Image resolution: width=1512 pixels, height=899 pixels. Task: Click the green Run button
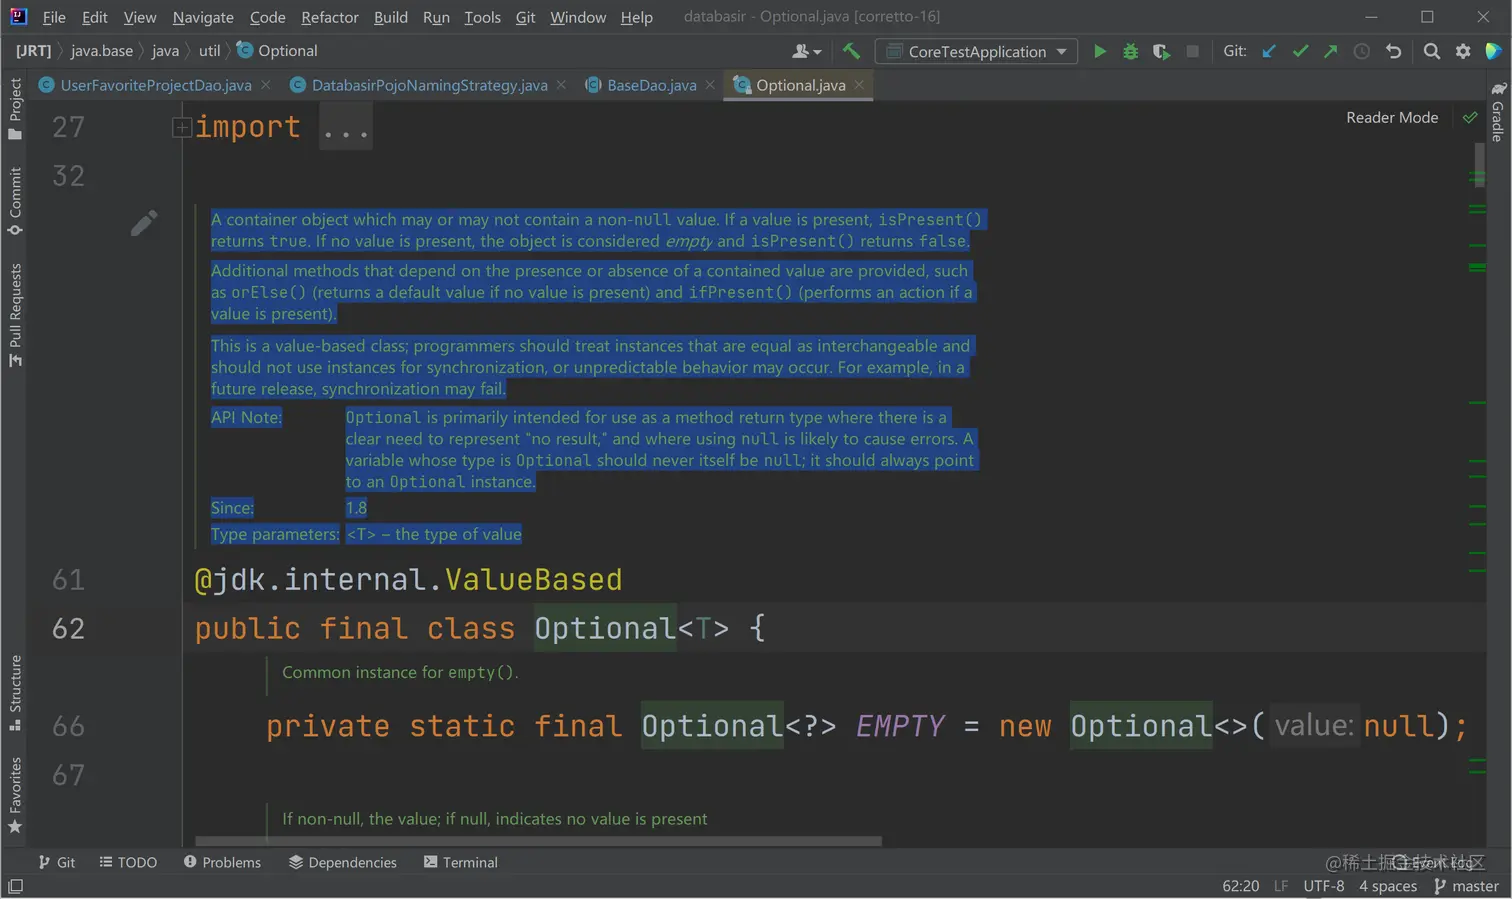point(1099,51)
